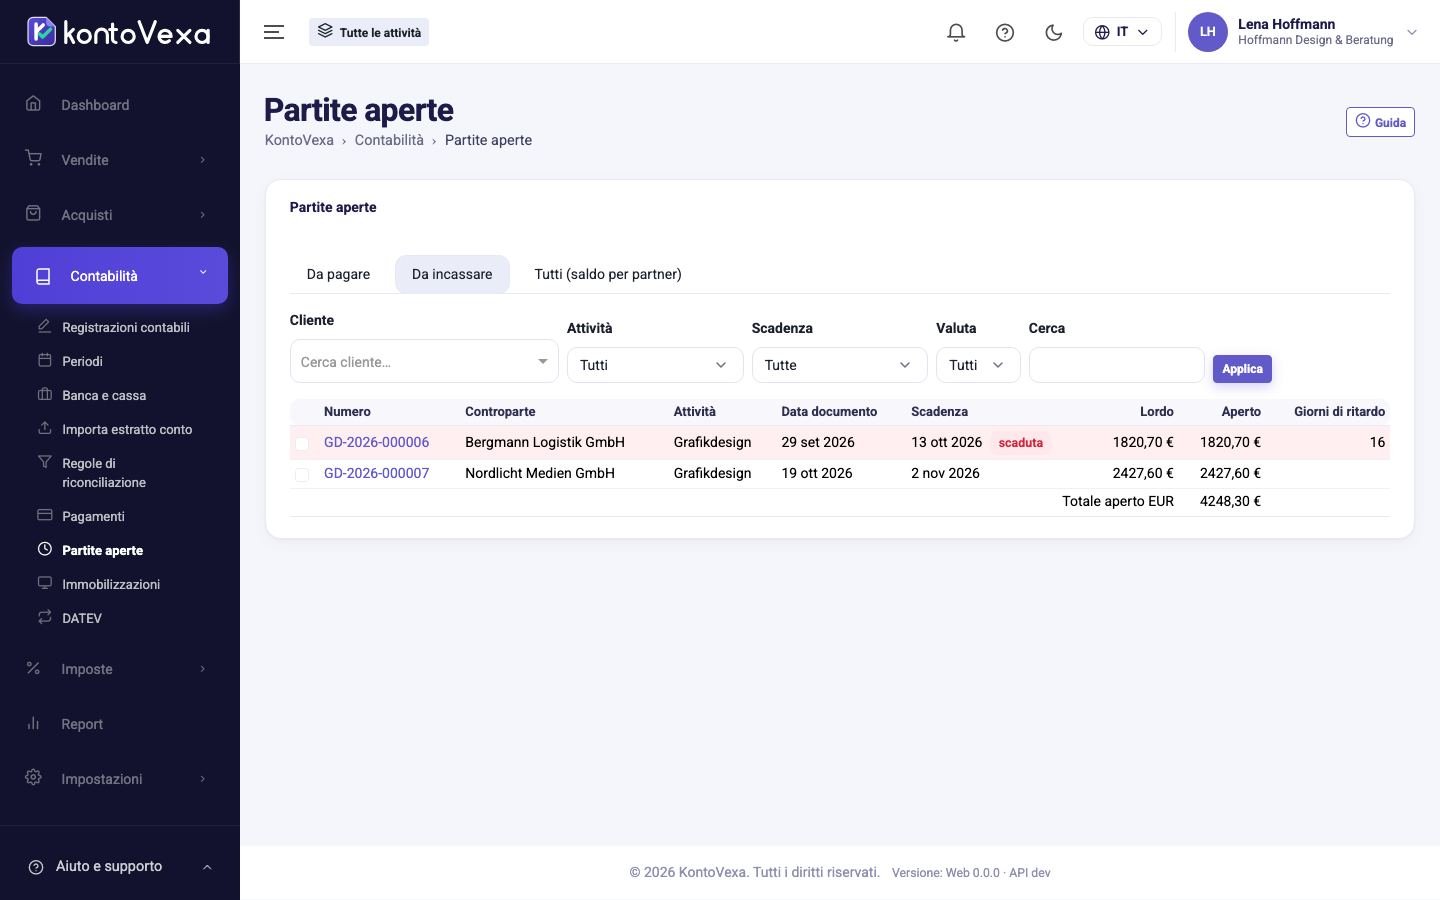This screenshot has height=900, width=1440.
Task: Open DATEV export page
Action: point(82,618)
